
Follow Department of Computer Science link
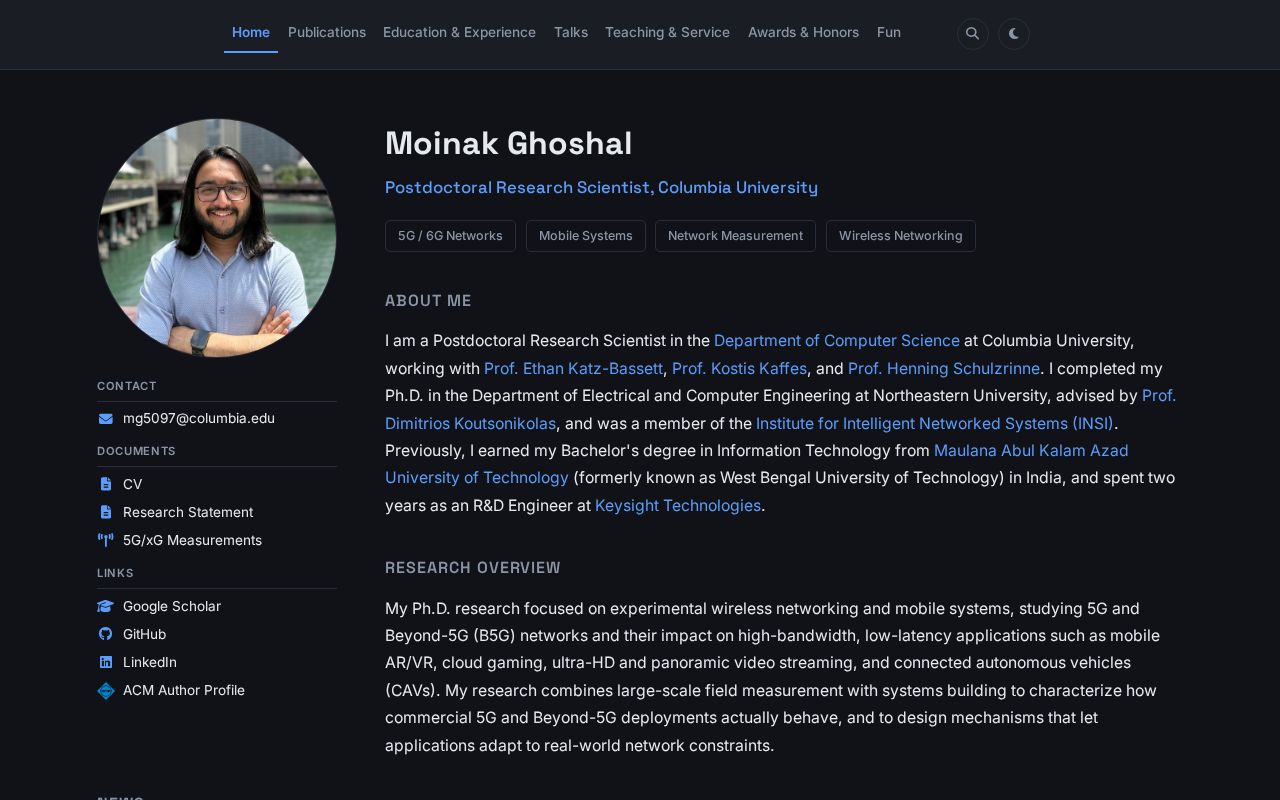coord(837,341)
